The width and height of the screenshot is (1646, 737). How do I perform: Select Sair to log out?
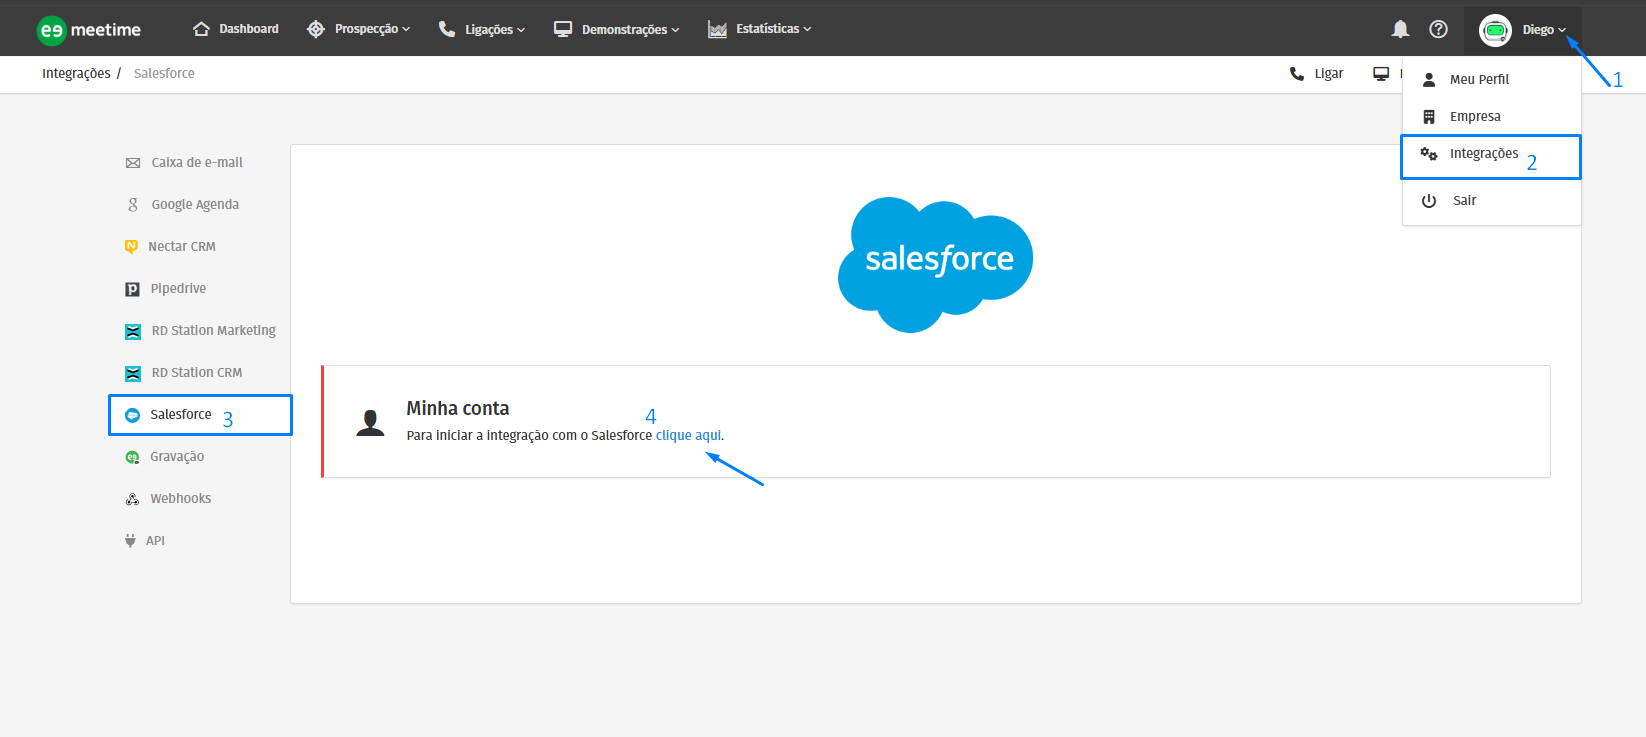pyautogui.click(x=1464, y=201)
